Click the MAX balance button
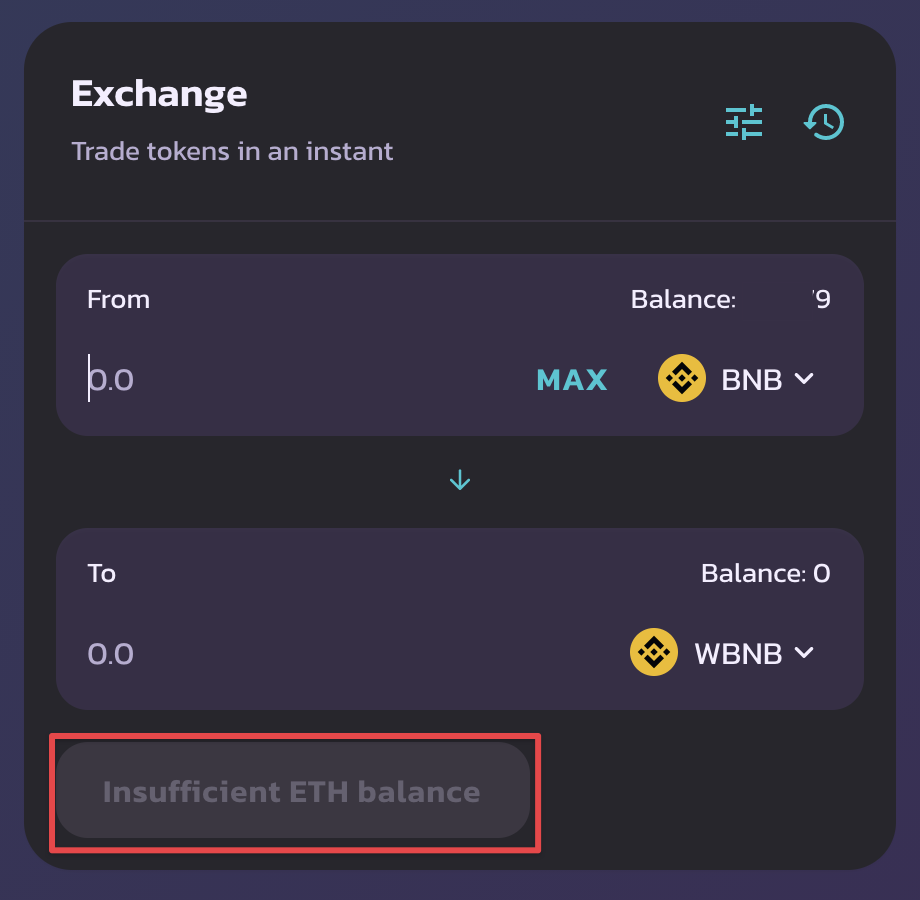The image size is (920, 900). [571, 379]
